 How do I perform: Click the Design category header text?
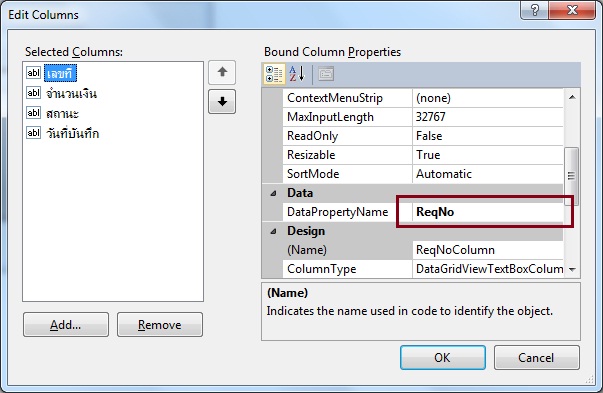click(306, 231)
